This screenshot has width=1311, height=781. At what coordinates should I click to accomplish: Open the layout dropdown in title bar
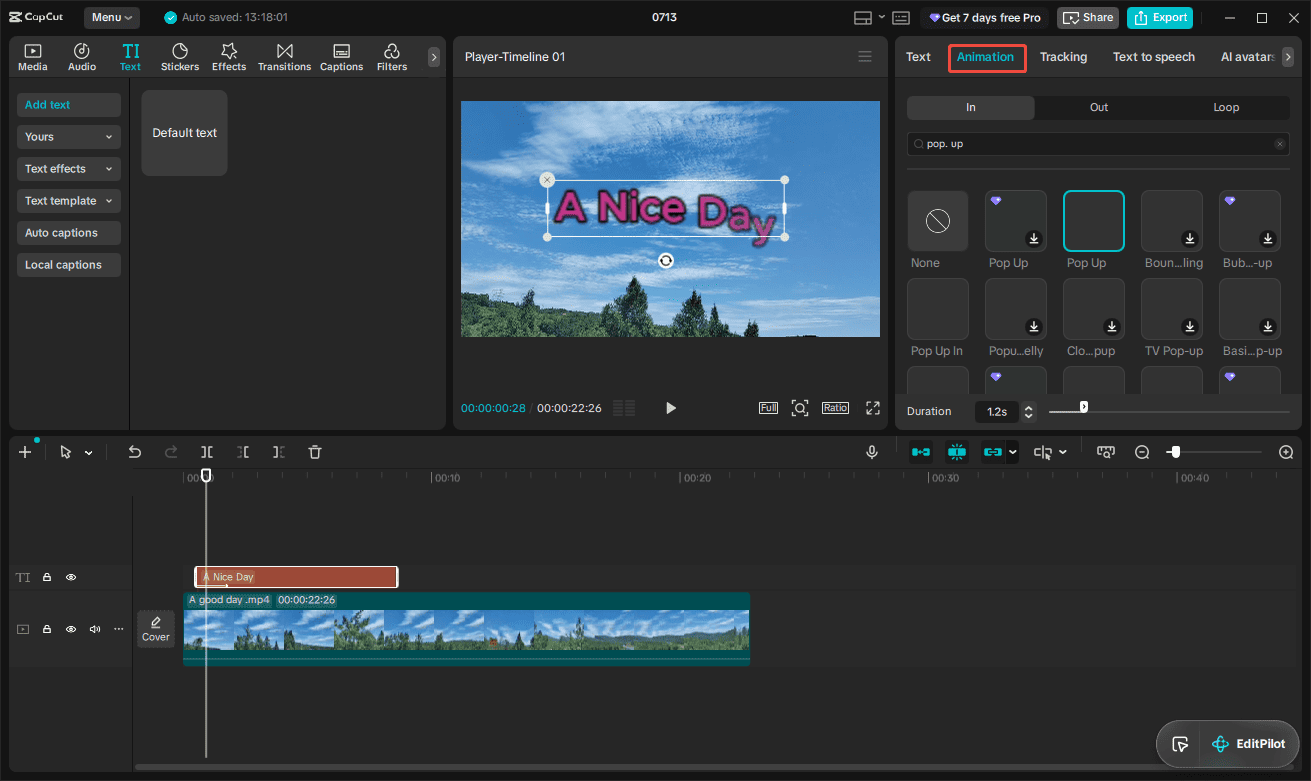point(881,17)
